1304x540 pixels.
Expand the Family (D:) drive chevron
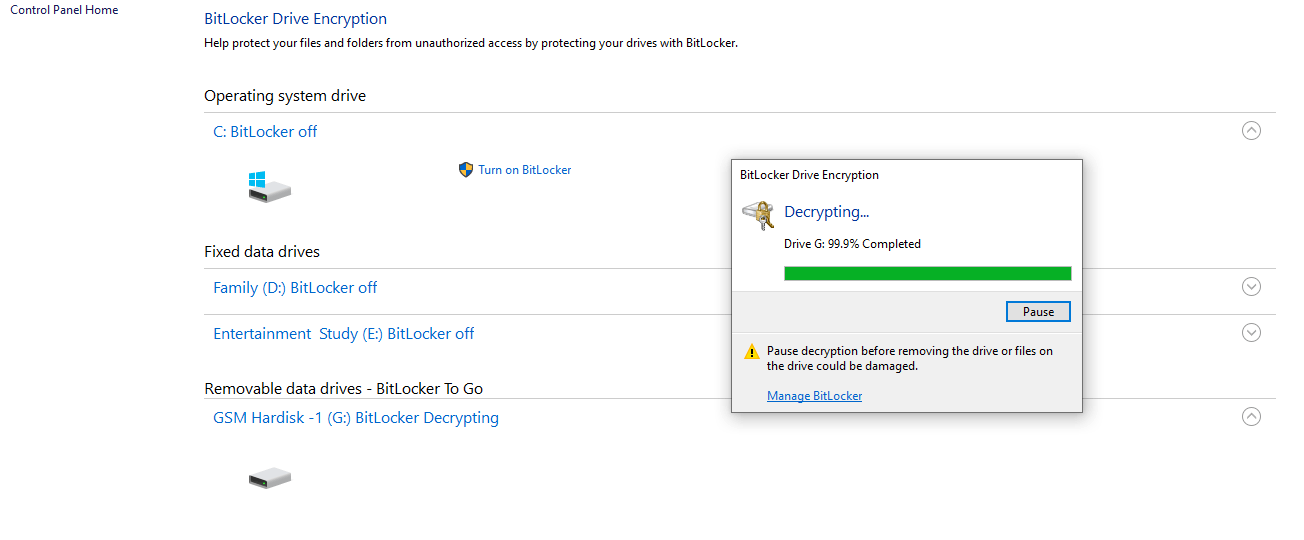1251,286
